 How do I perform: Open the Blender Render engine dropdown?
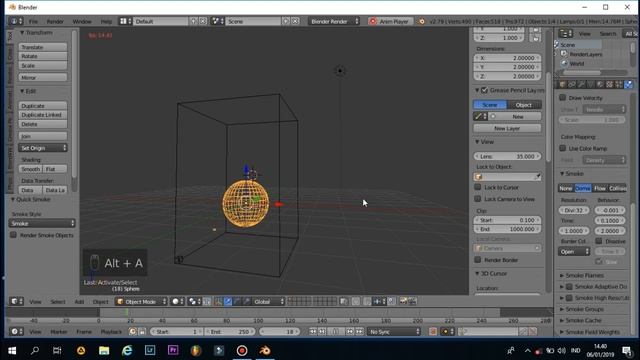334,21
